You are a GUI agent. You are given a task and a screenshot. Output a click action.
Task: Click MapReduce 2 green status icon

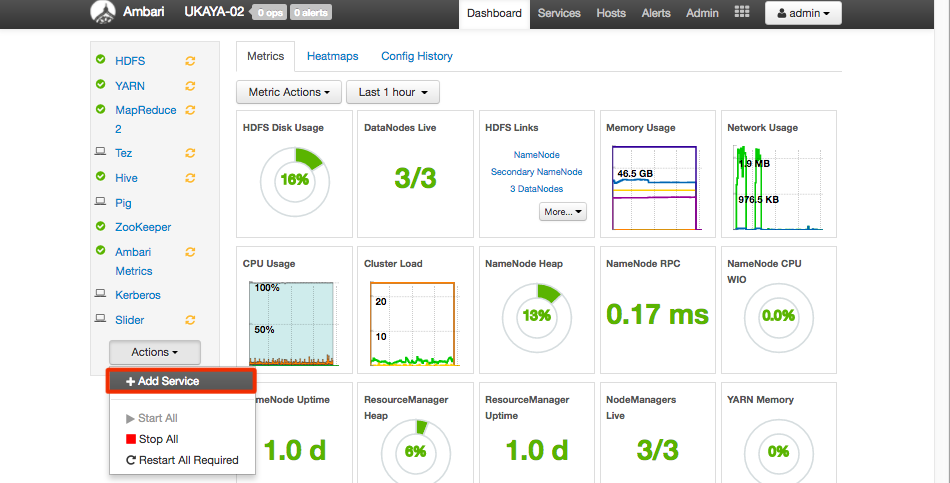tap(101, 109)
